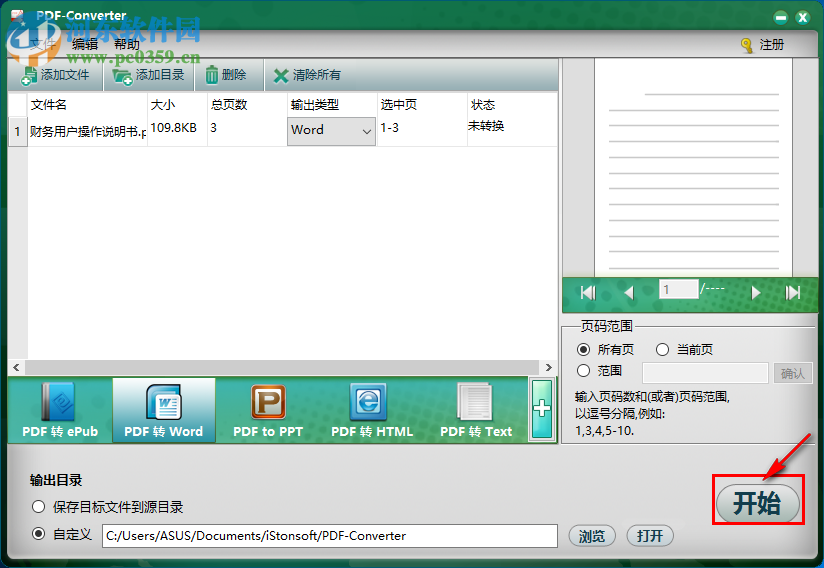The height and width of the screenshot is (568, 824).
Task: Click the 输出类型 column header
Action: (332, 105)
